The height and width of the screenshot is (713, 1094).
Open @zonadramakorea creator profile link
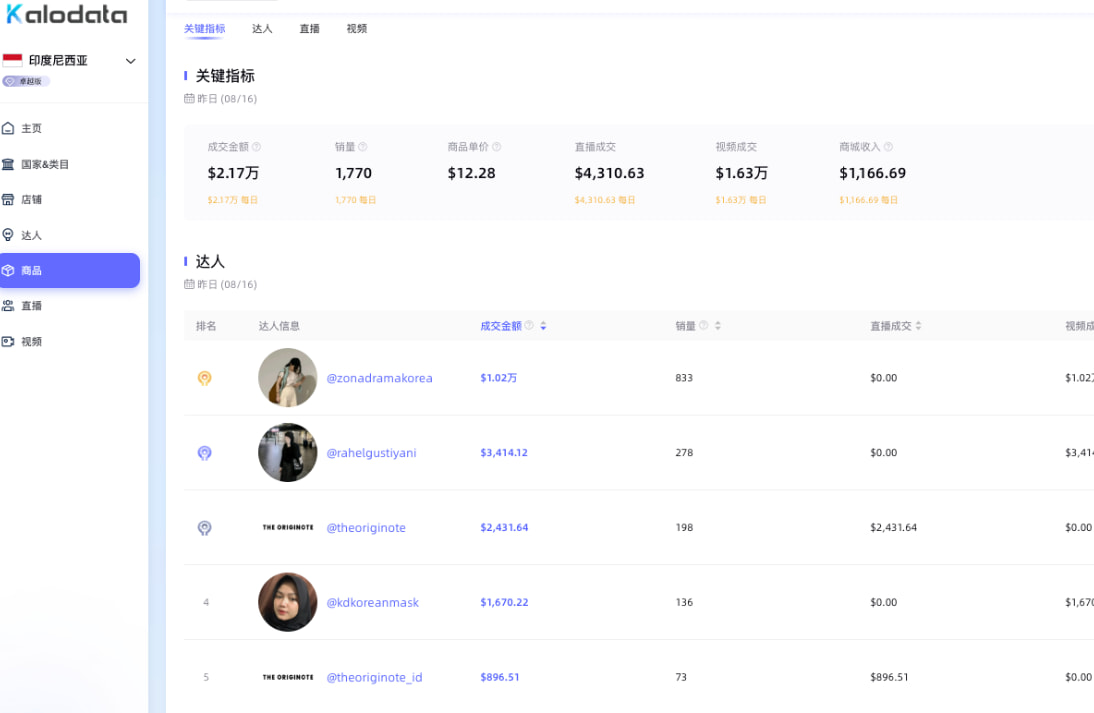(x=379, y=378)
